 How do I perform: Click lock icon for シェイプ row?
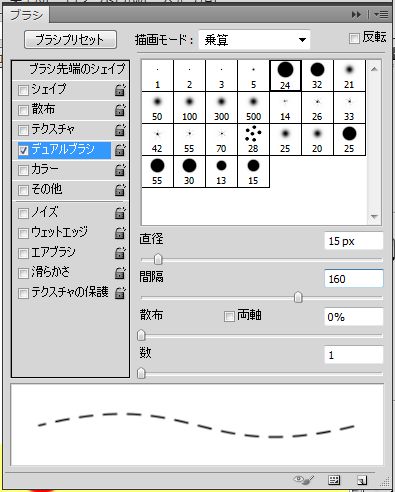pyautogui.click(x=120, y=90)
